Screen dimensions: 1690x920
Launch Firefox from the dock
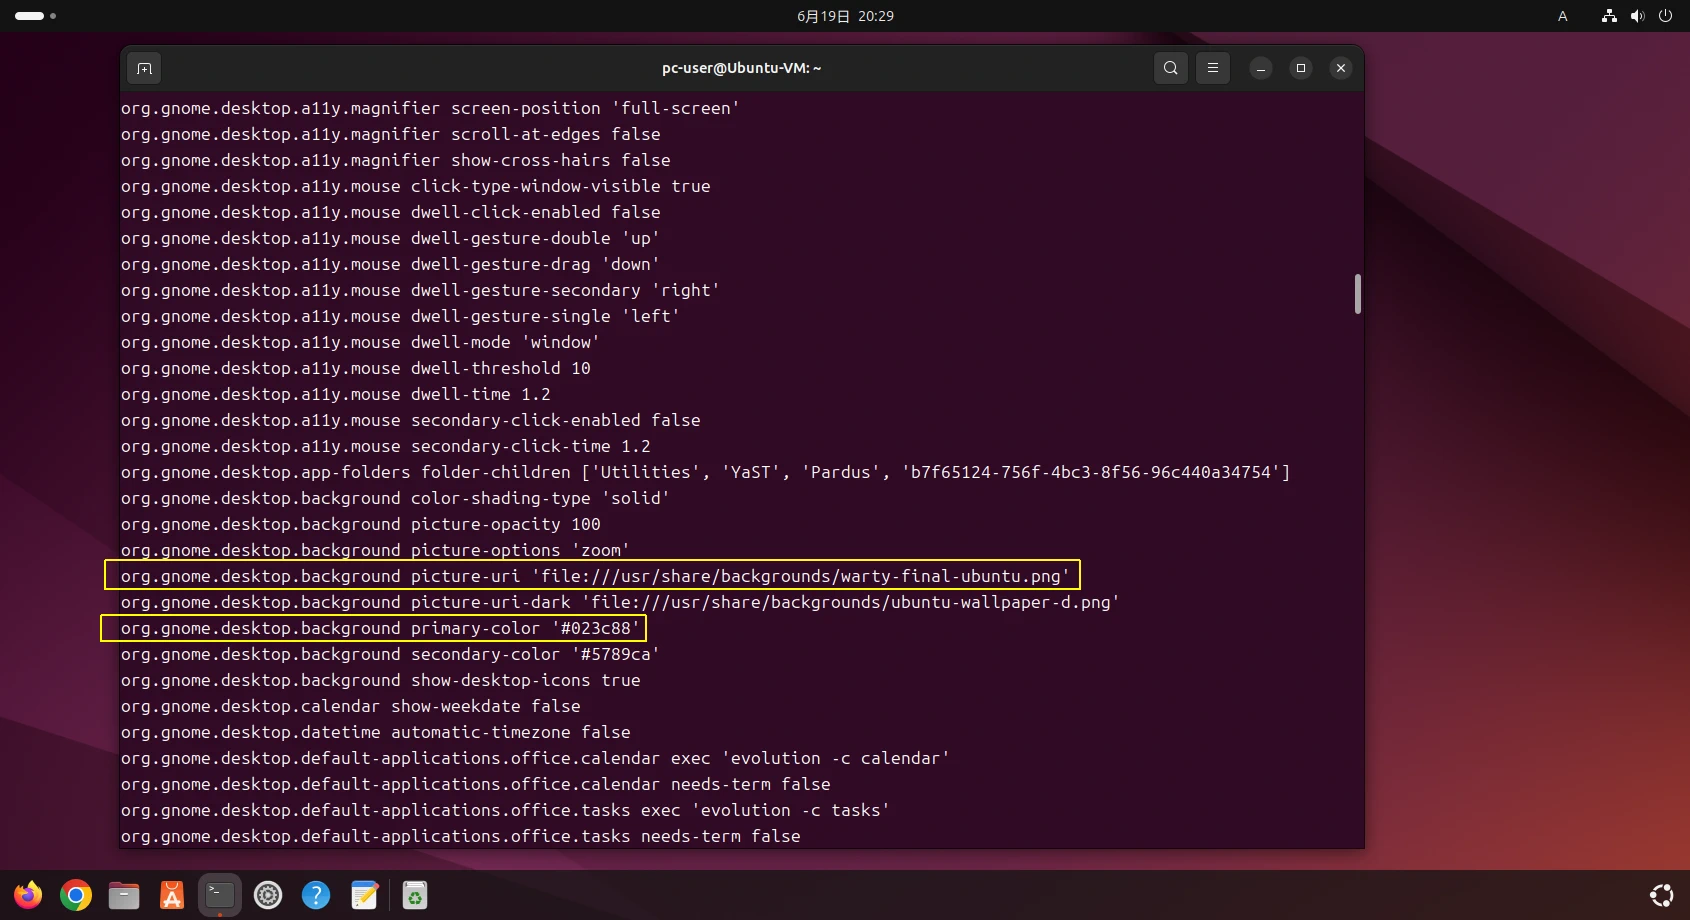point(28,895)
